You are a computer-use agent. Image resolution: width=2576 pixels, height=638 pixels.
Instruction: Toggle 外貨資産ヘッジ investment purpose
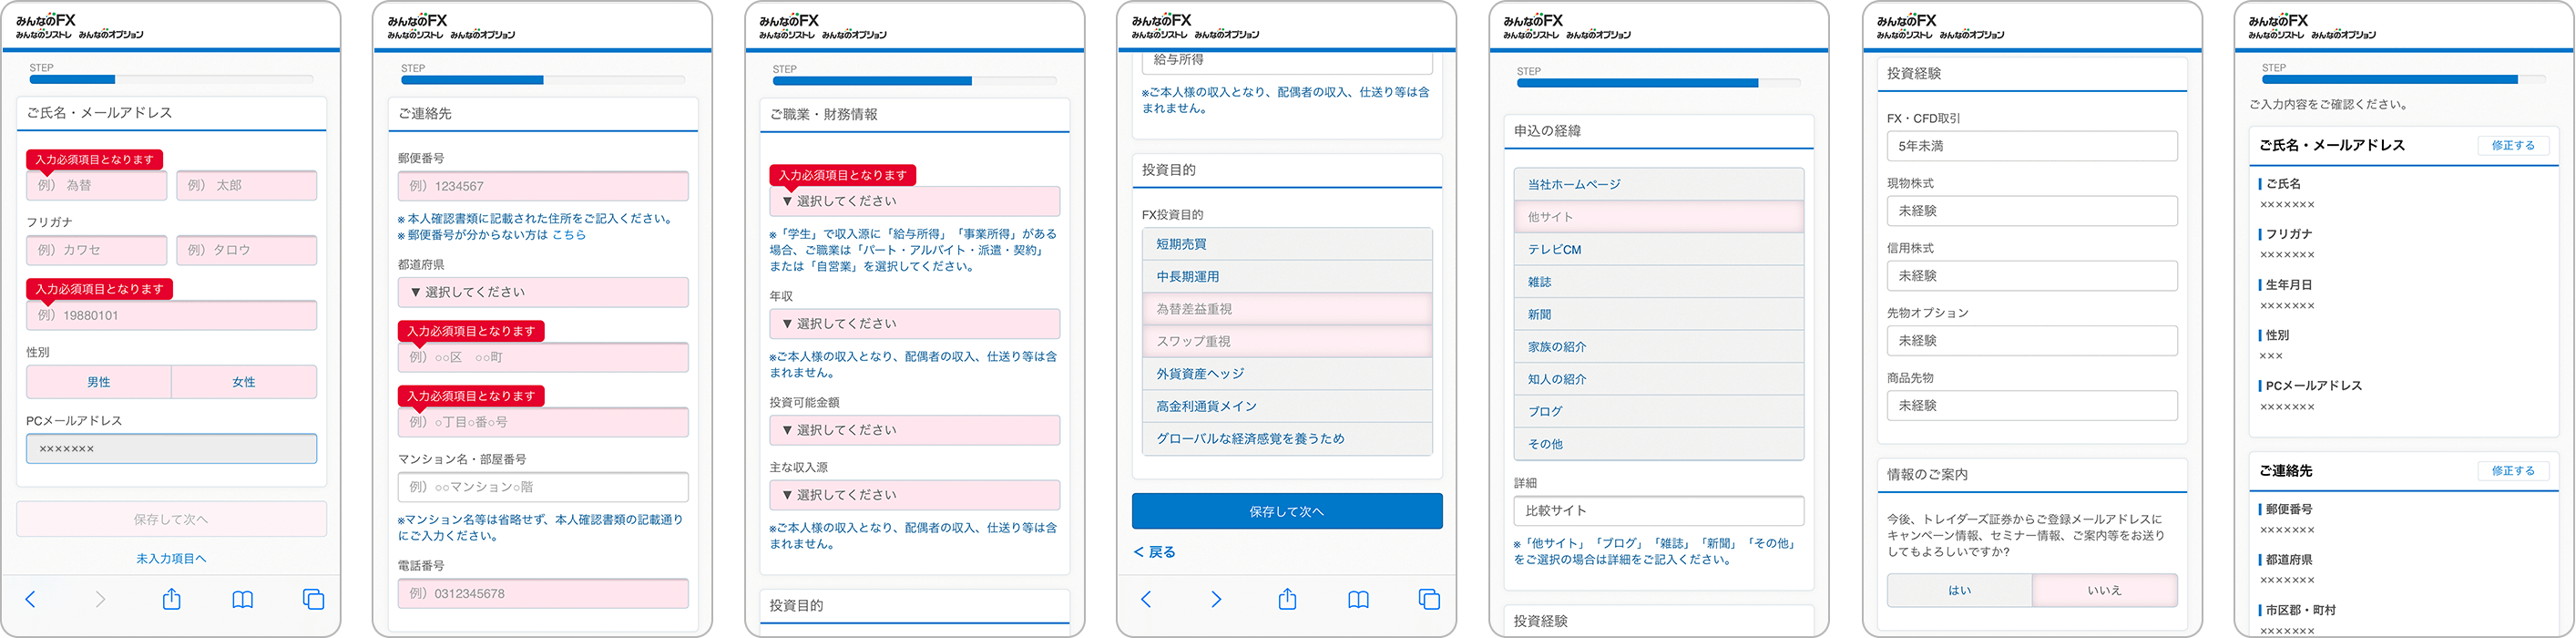tap(1287, 374)
